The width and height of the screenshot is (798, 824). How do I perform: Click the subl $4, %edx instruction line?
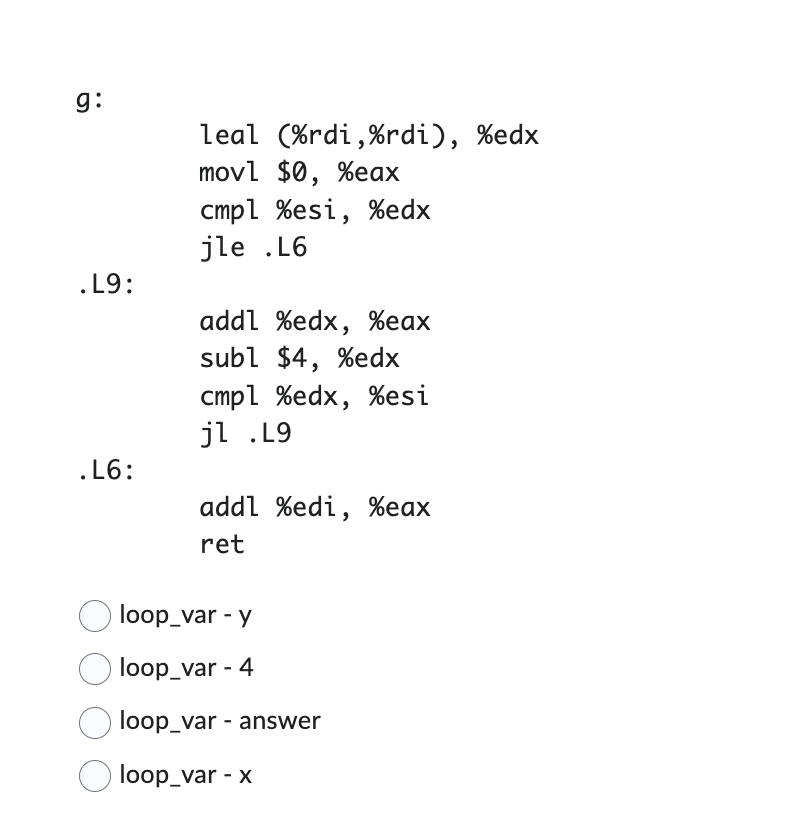pyautogui.click(x=299, y=358)
